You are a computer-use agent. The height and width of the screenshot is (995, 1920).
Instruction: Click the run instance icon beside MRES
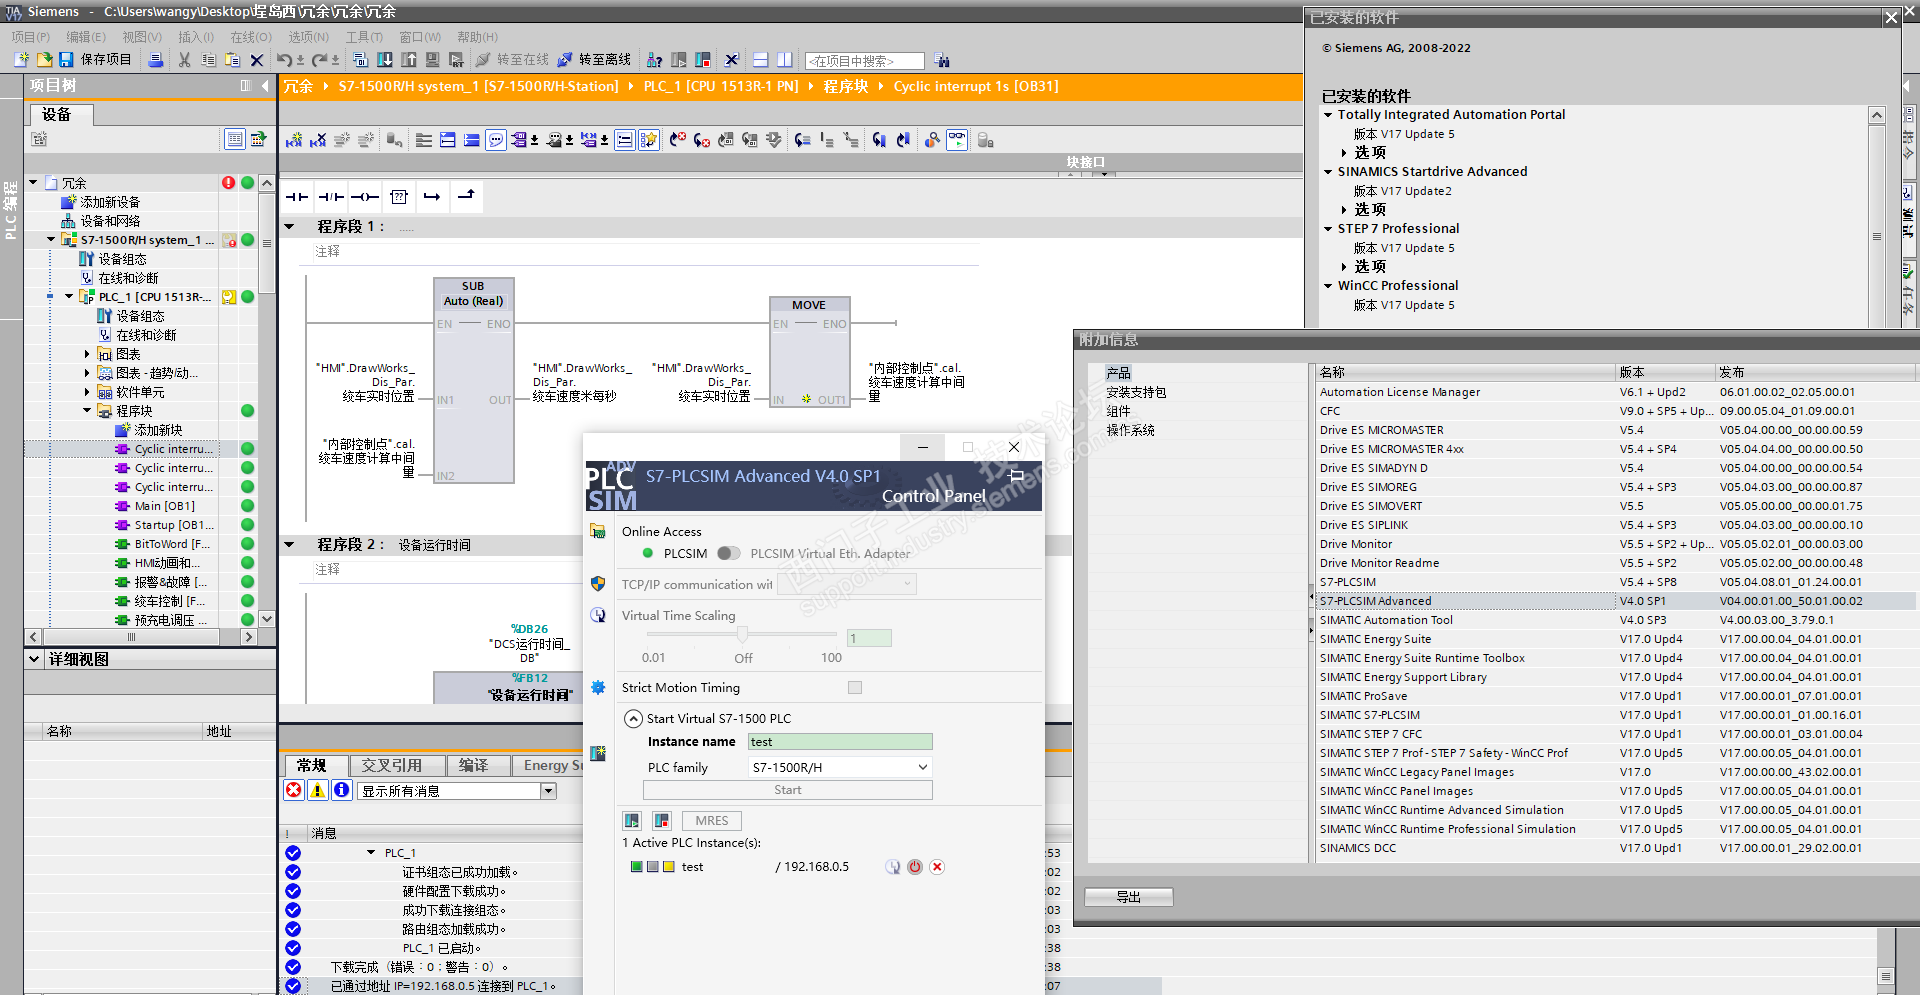[x=632, y=821]
